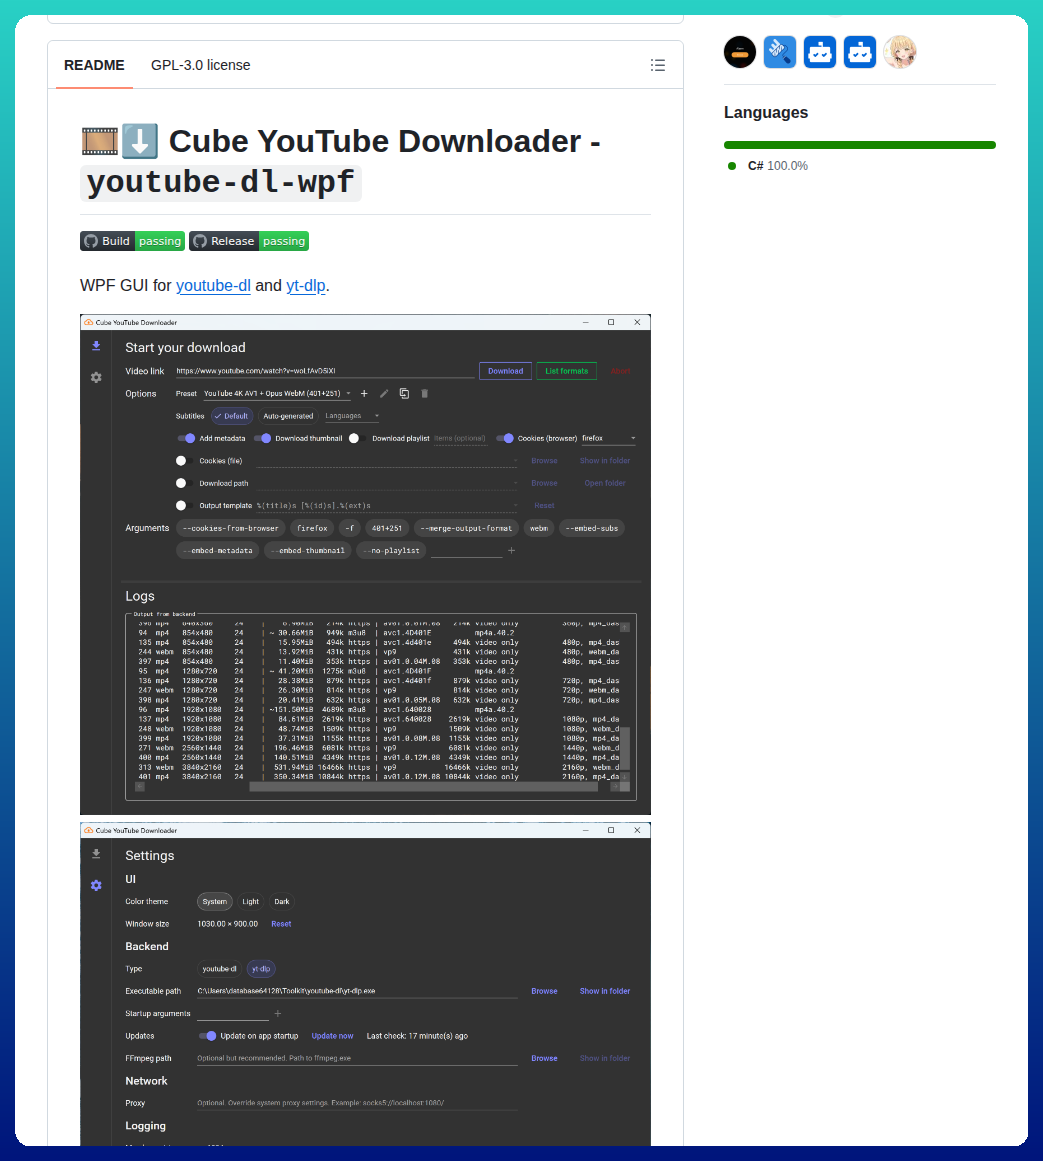Click Reset next to Window size
Screen dimensions: 1043x1161
coord(281,924)
